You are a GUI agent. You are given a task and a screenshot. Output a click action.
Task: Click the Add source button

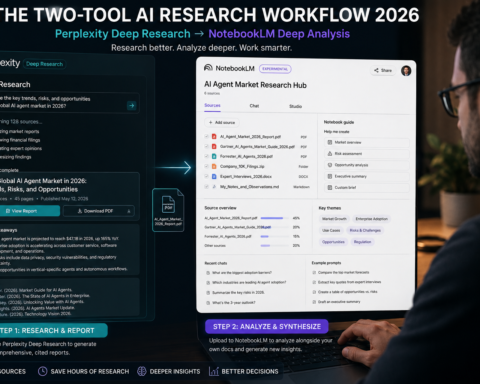(222, 123)
